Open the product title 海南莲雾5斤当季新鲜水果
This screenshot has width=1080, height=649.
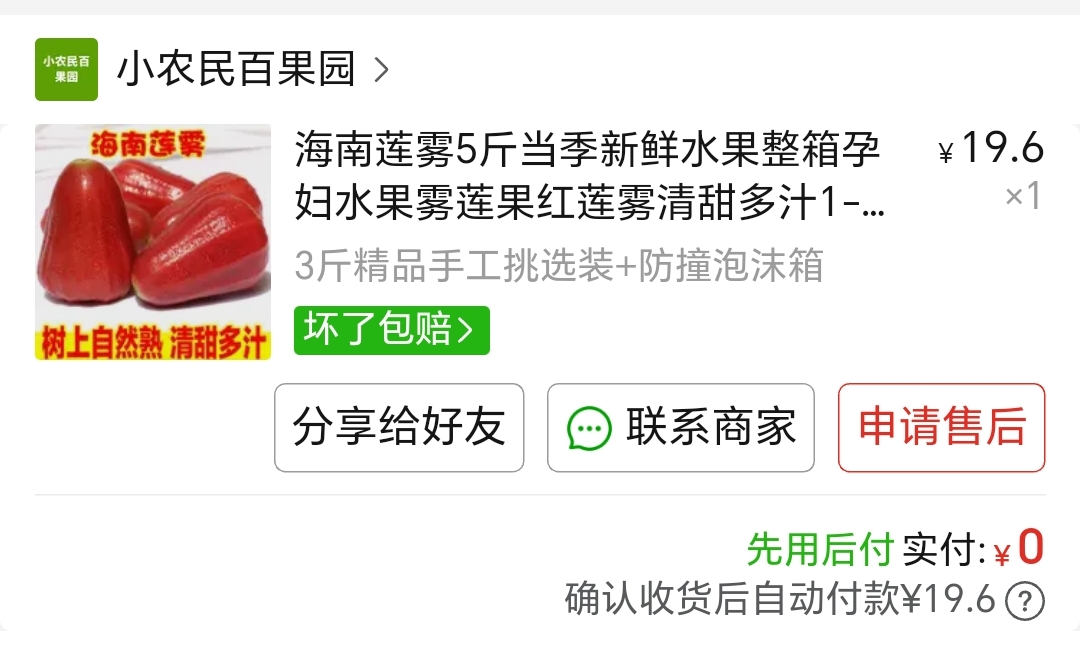pyautogui.click(x=589, y=176)
